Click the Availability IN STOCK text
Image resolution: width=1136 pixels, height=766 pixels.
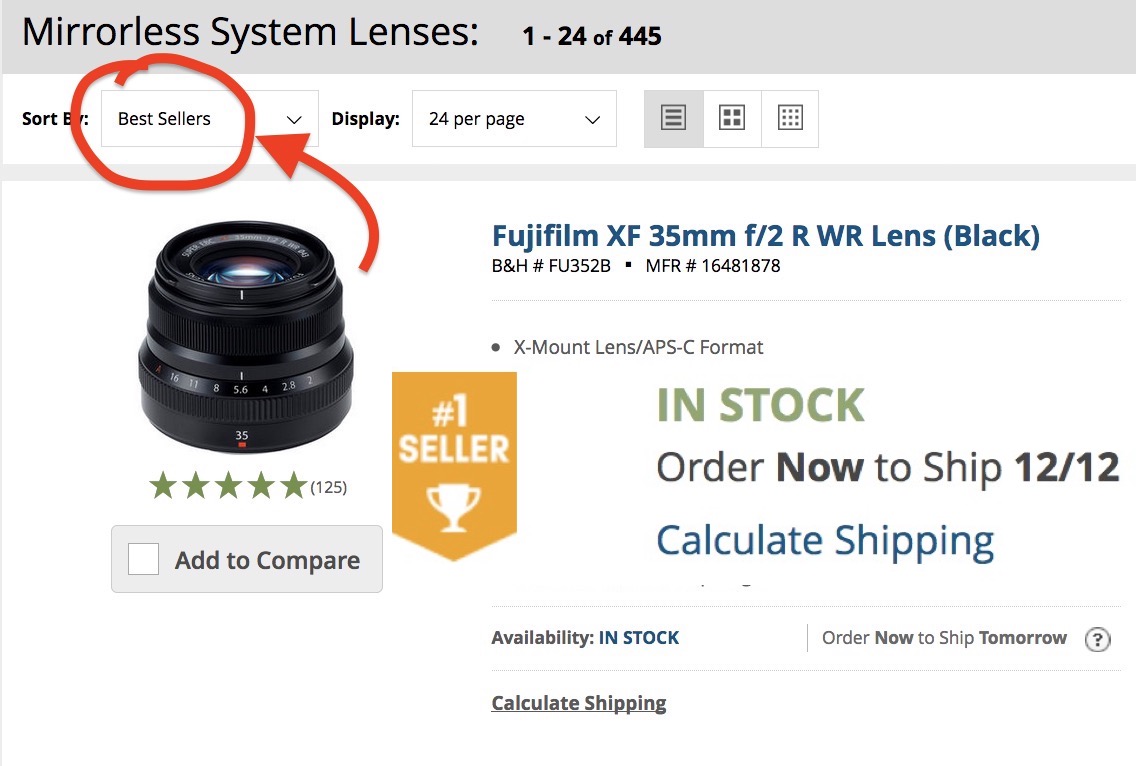pyautogui.click(x=585, y=638)
